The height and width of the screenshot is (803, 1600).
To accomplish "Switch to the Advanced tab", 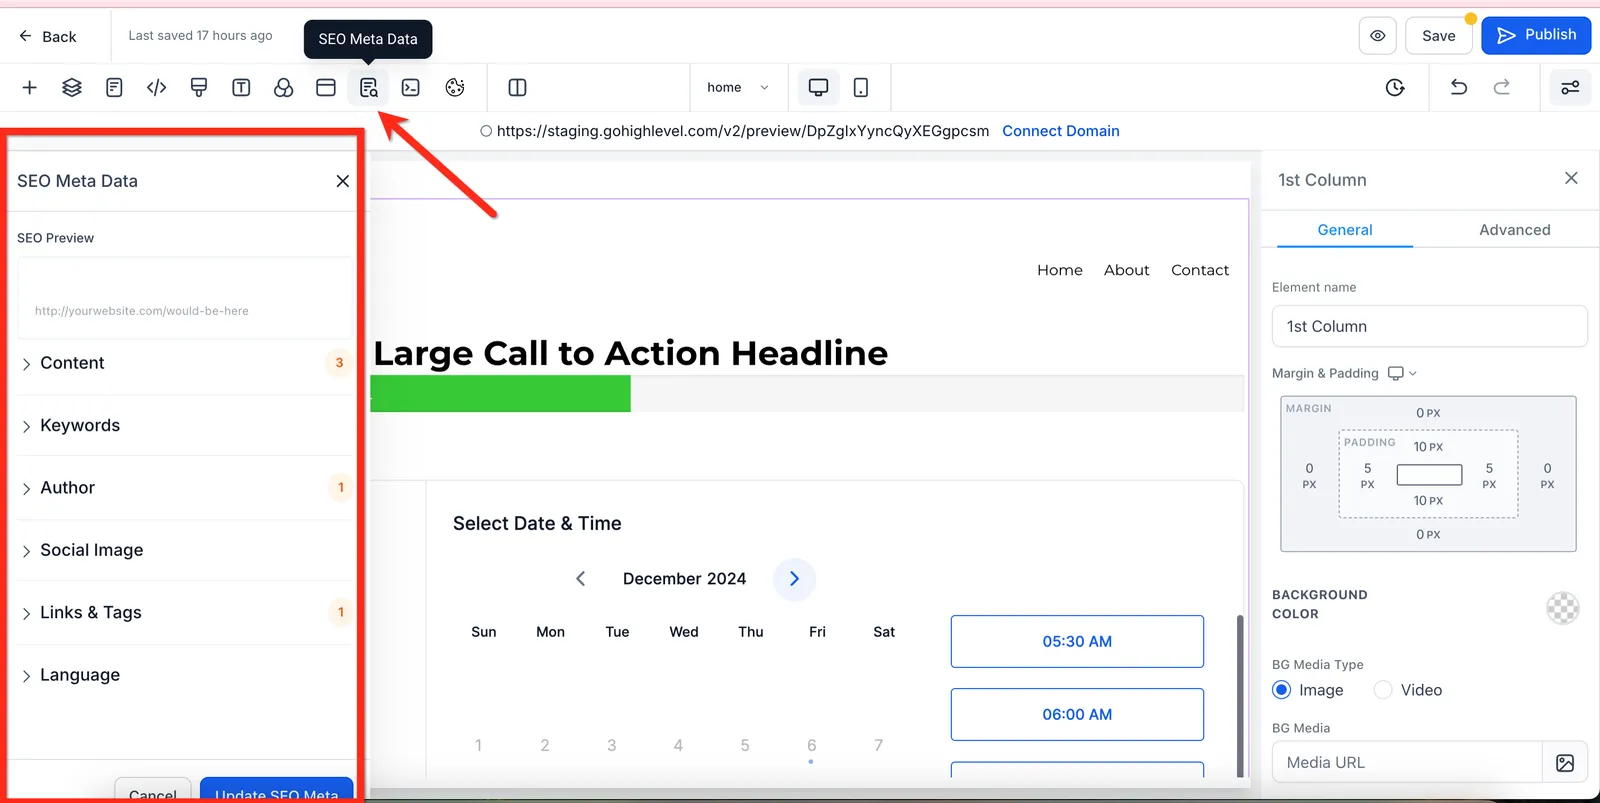I will [x=1514, y=230].
